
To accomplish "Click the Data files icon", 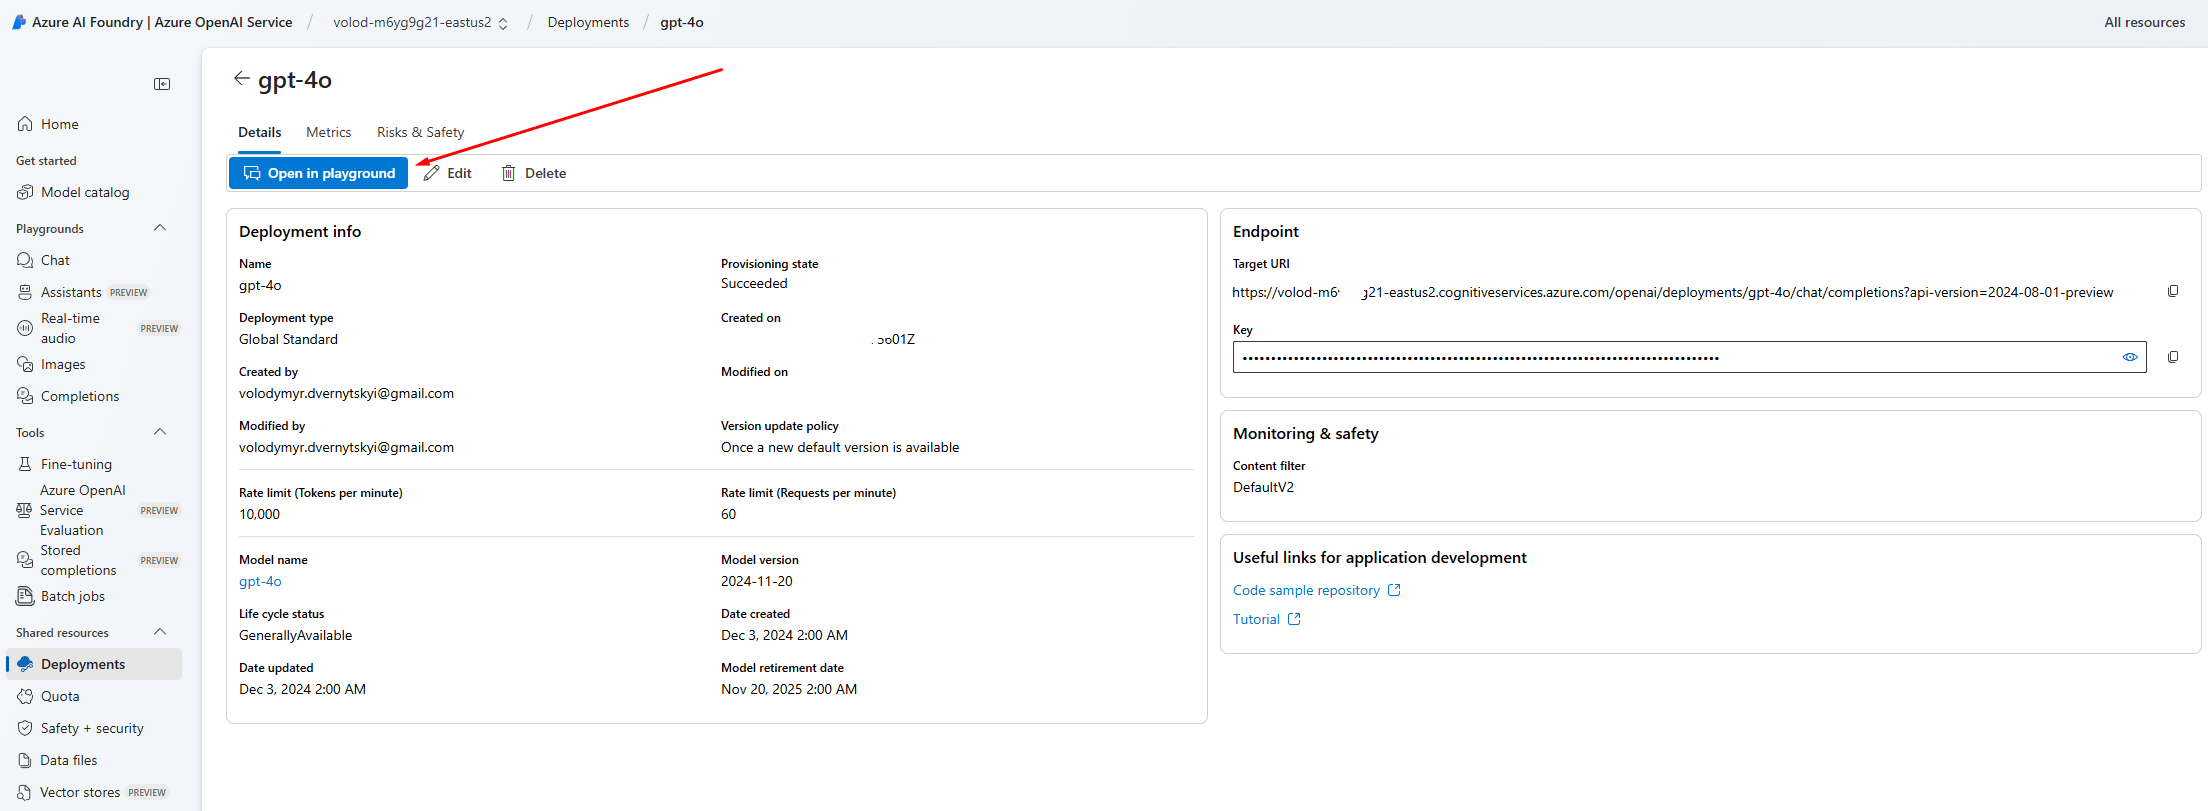I will coord(25,760).
